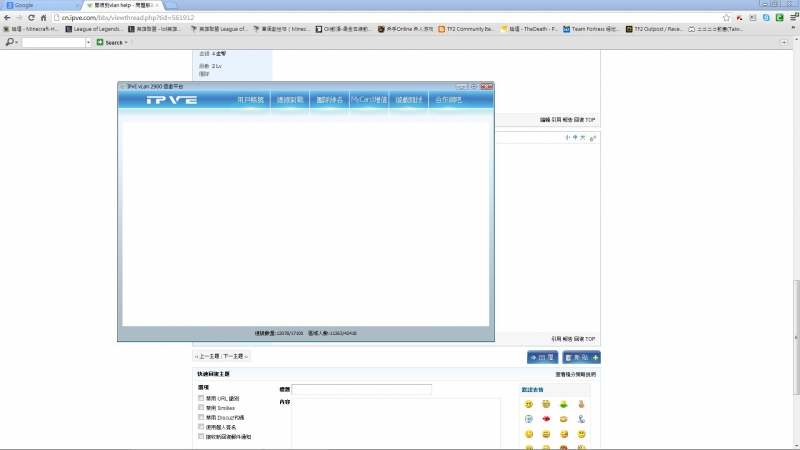Switch to the Google tab

tap(41, 5)
